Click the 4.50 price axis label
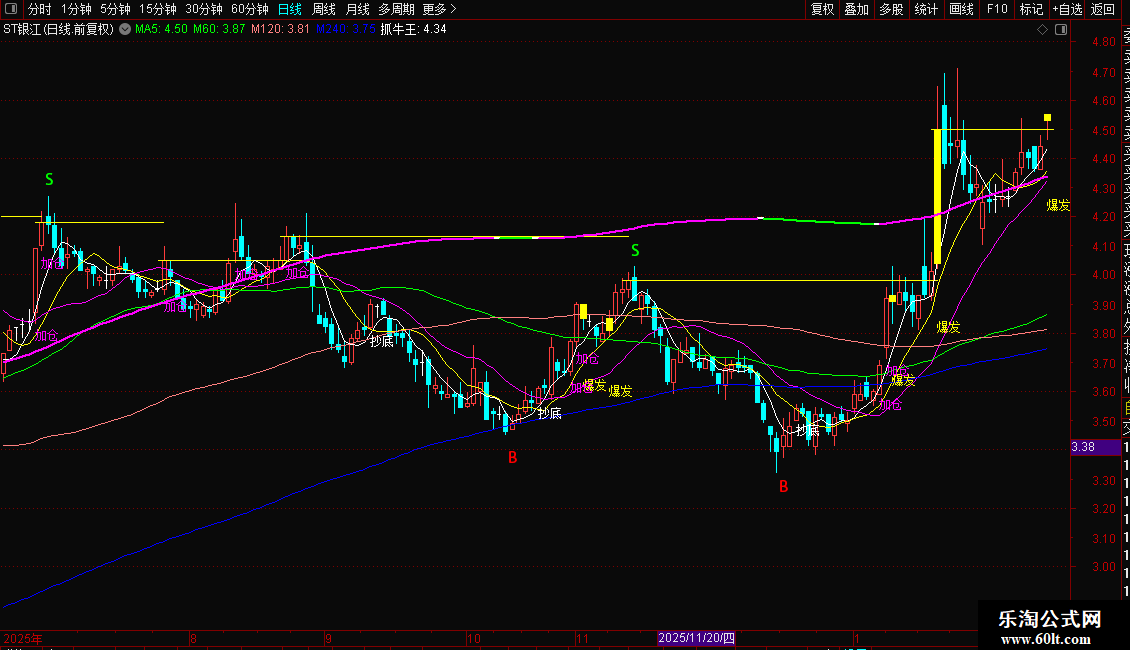1130x650 pixels. [x=1103, y=131]
